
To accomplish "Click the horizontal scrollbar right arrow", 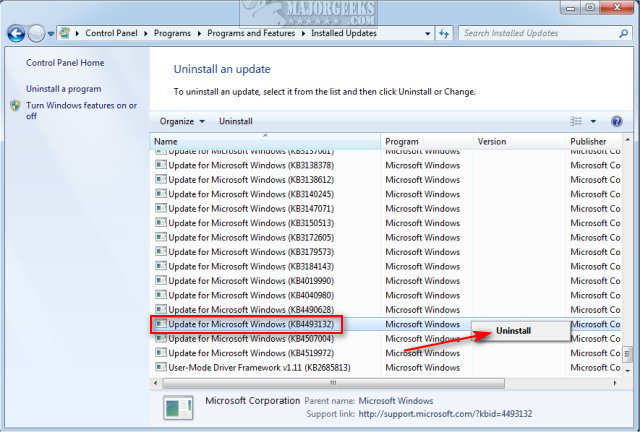I will click(615, 383).
